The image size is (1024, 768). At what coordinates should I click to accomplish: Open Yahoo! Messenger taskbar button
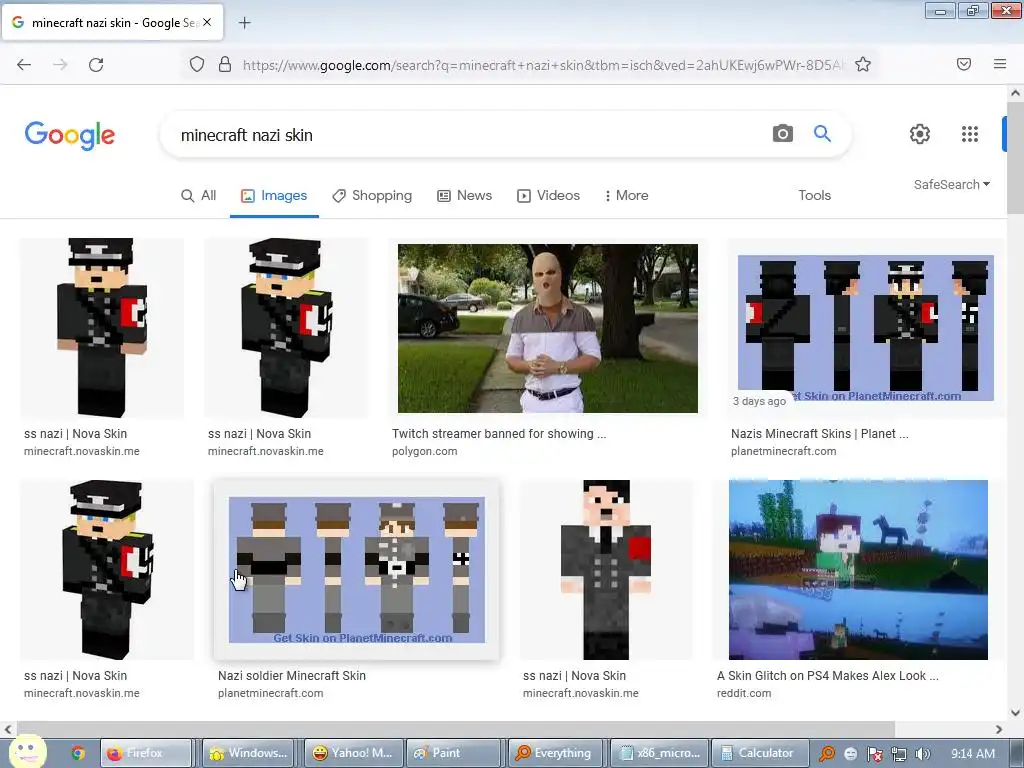353,753
